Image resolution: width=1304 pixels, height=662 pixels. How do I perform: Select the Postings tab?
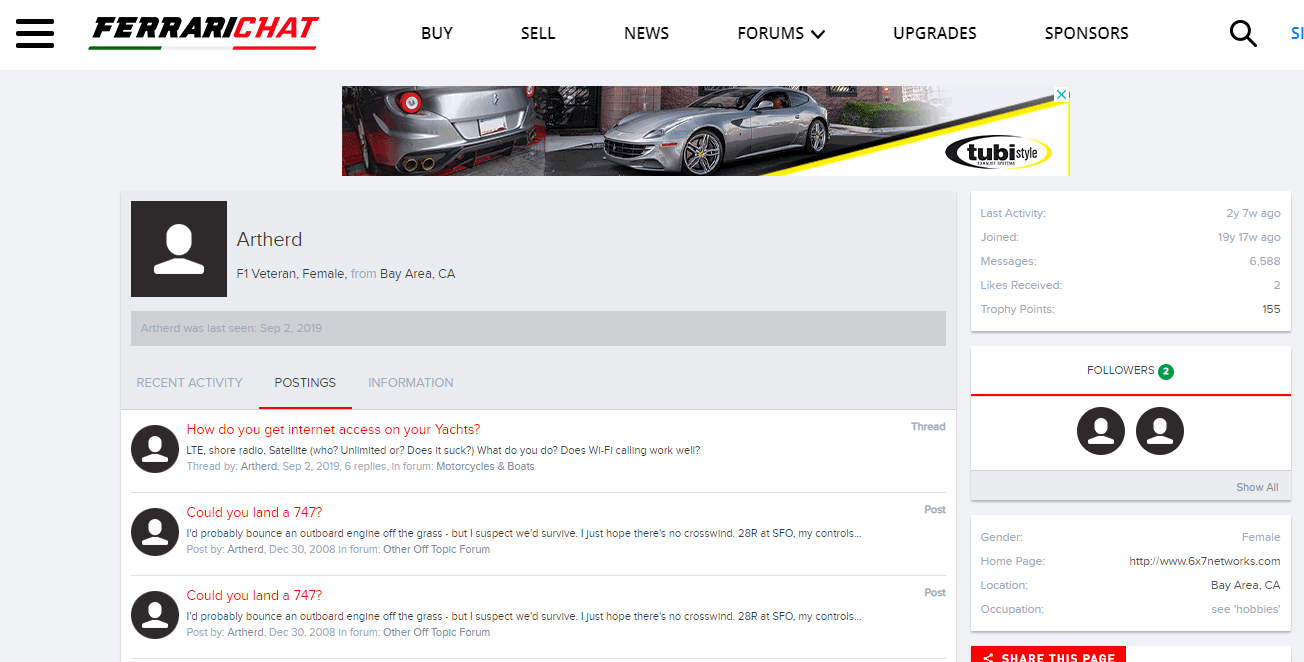point(305,383)
